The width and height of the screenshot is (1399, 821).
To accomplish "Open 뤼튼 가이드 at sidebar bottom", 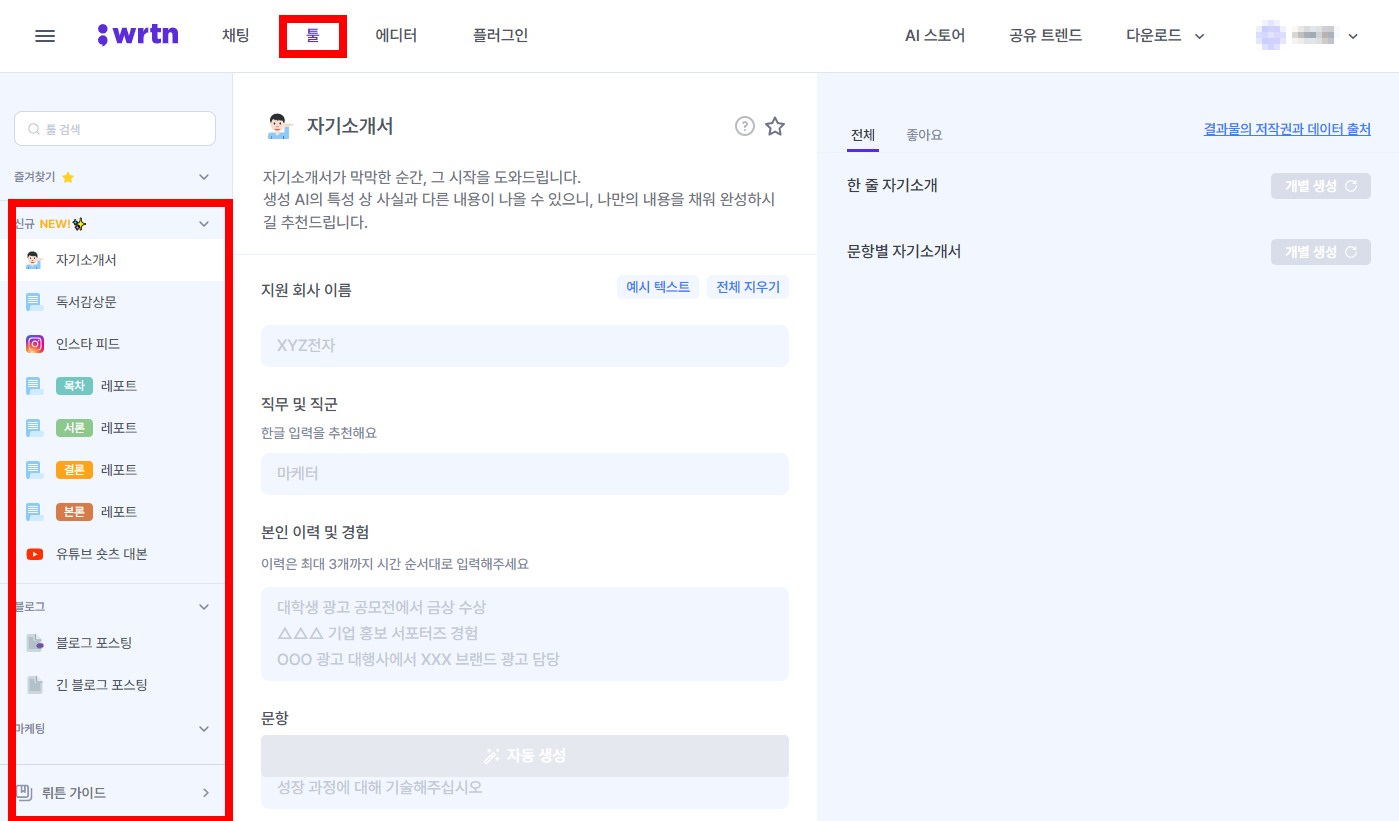I will (76, 791).
